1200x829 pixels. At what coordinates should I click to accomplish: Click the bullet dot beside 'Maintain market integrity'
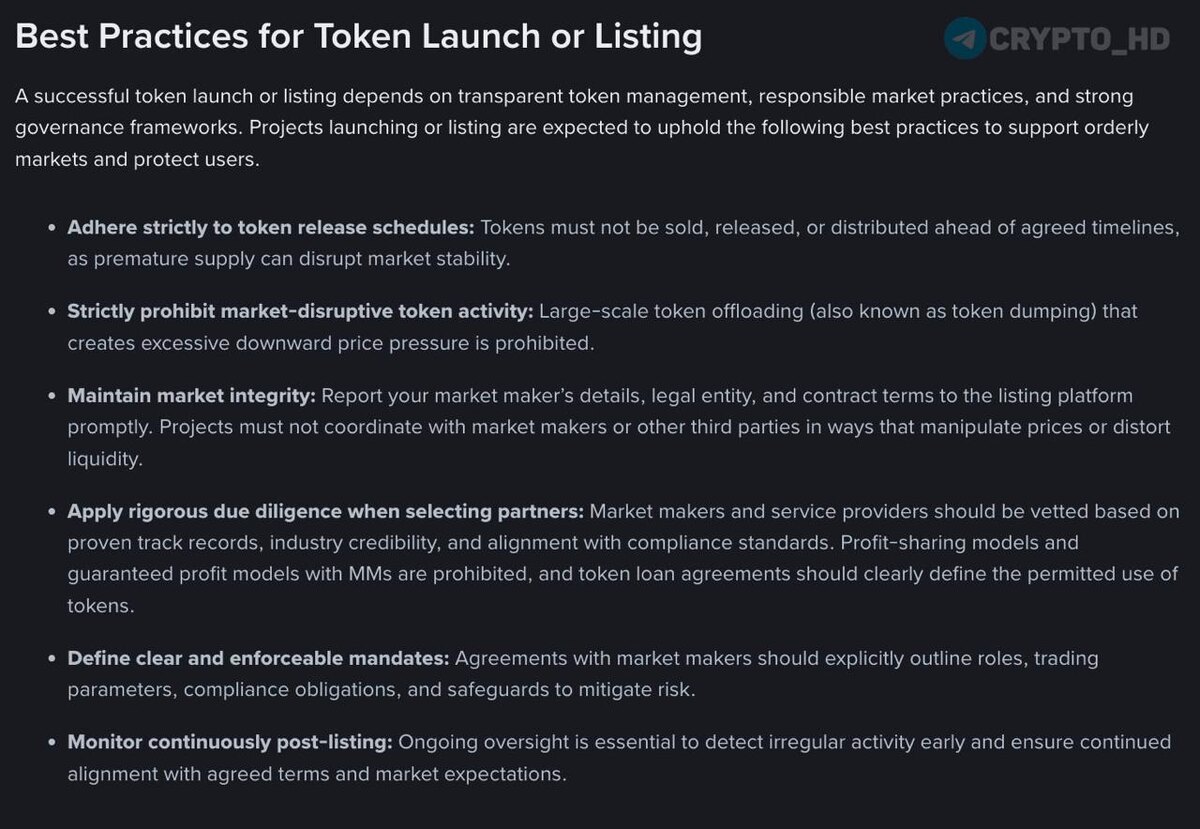[x=52, y=396]
